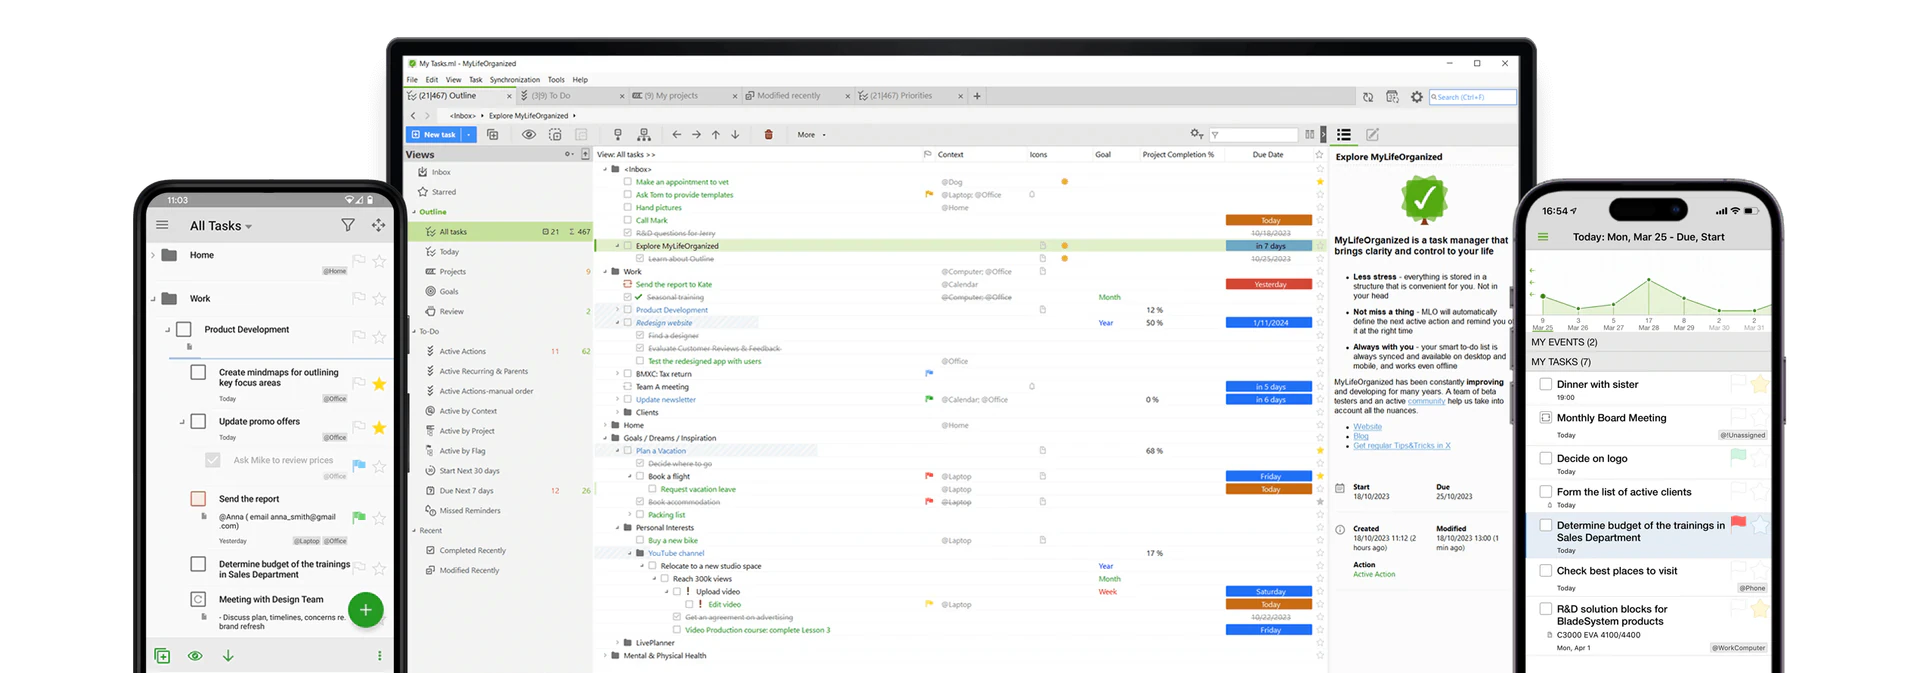The height and width of the screenshot is (673, 1920).
Task: Tap the filter funnel icon on Android
Action: tap(347, 226)
